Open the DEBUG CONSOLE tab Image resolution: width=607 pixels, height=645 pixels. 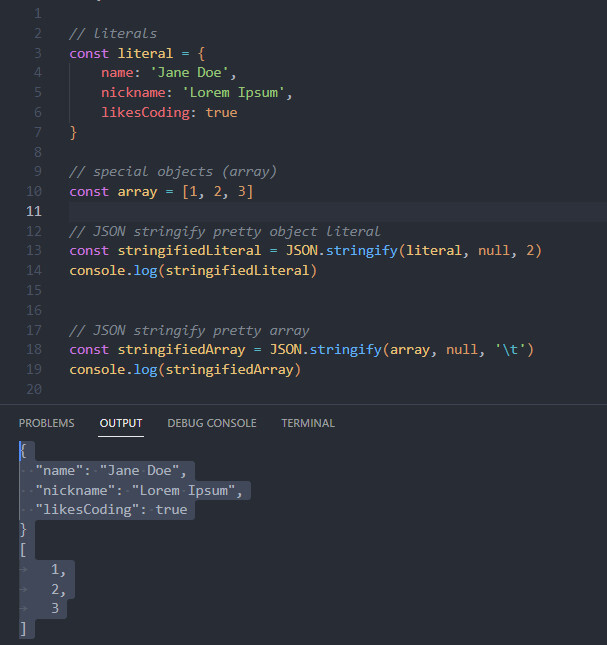(x=212, y=423)
